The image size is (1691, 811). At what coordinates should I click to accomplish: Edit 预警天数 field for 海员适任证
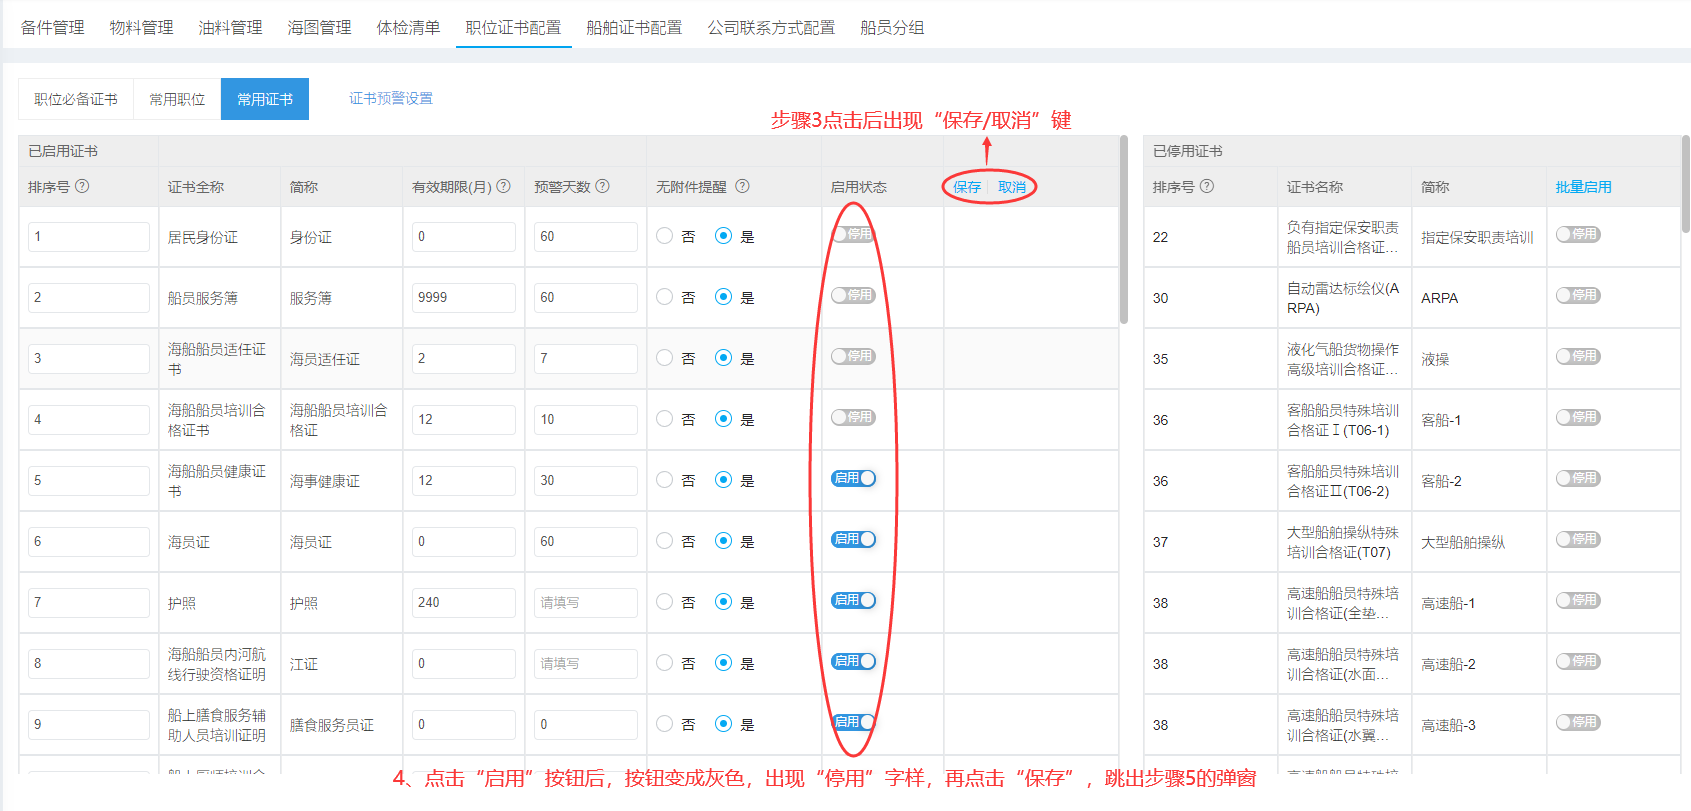coord(586,359)
